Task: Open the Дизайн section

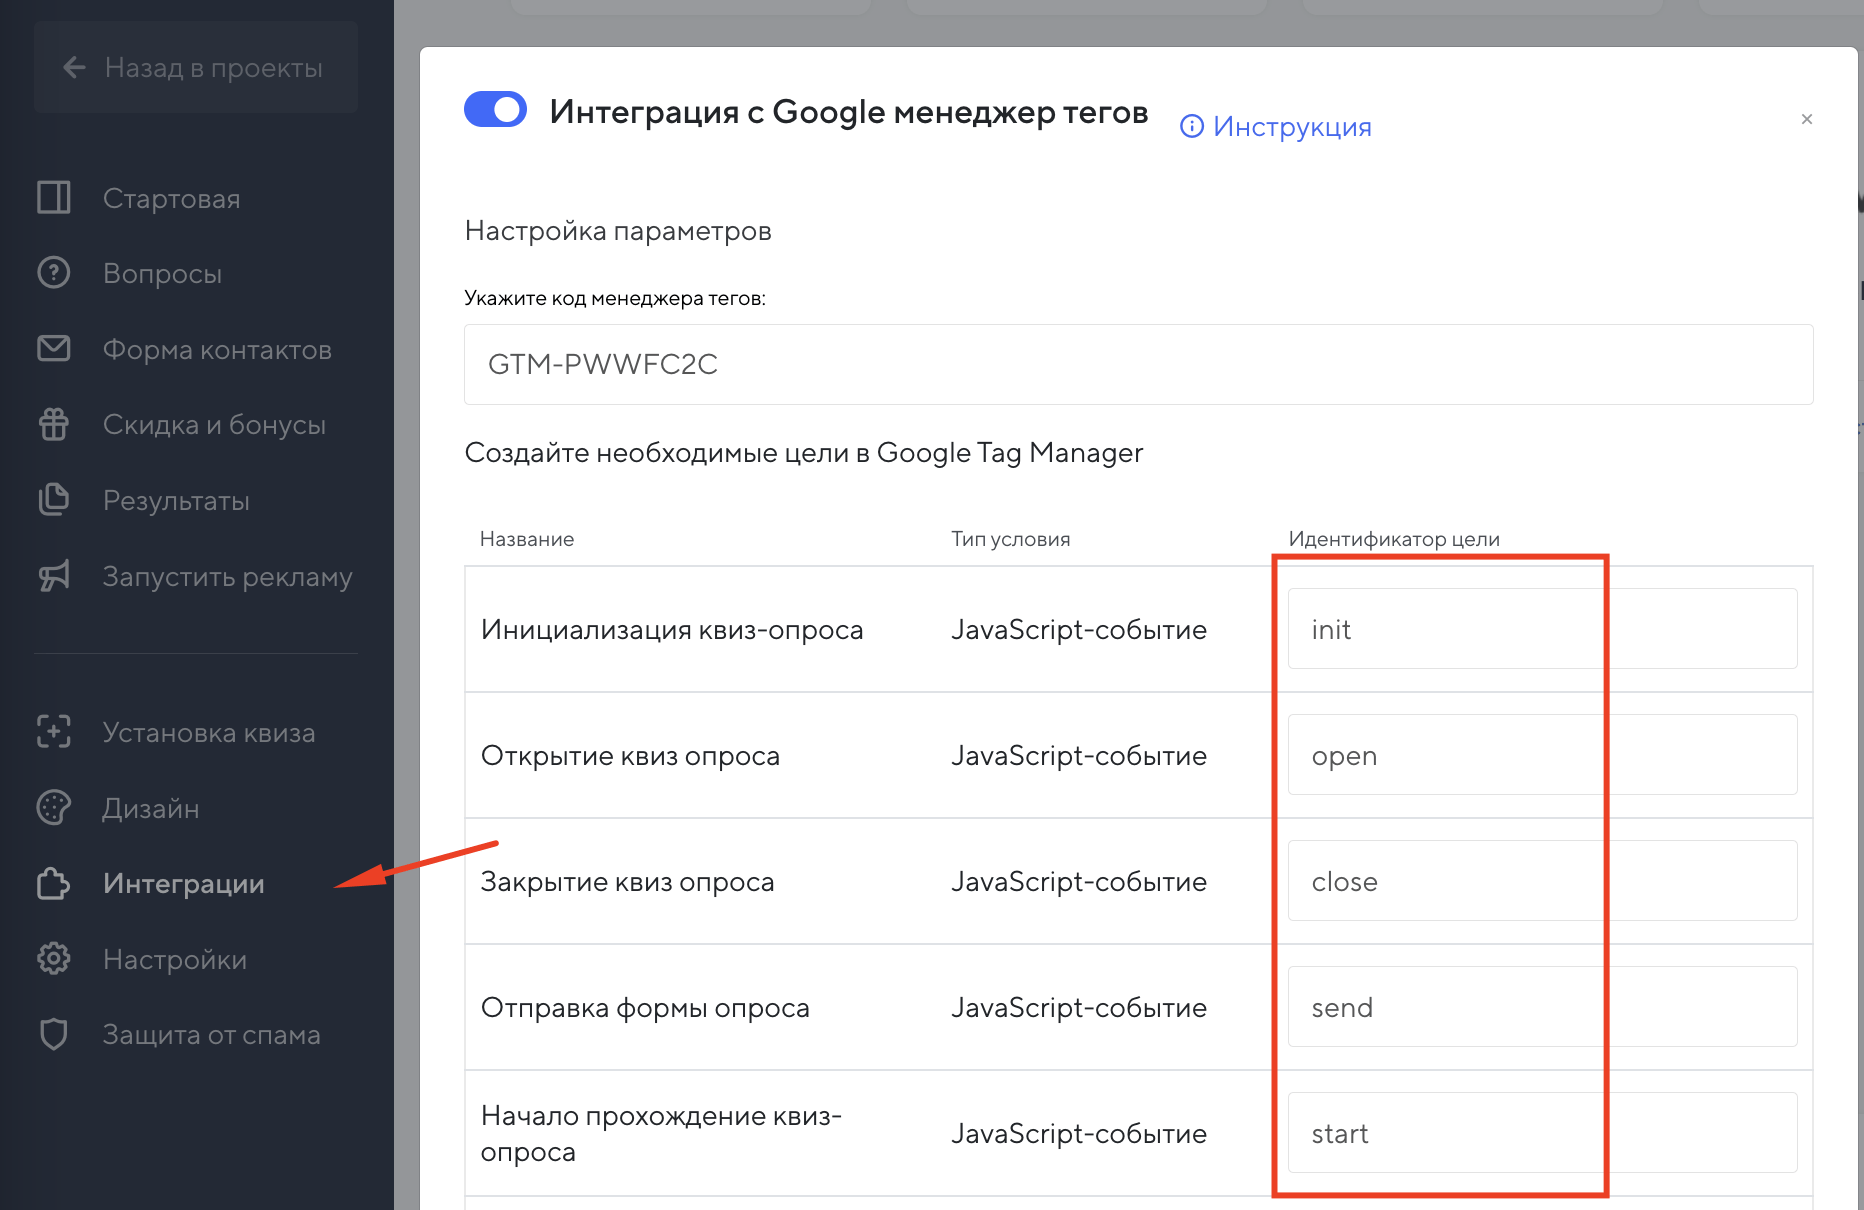Action: click(x=151, y=808)
